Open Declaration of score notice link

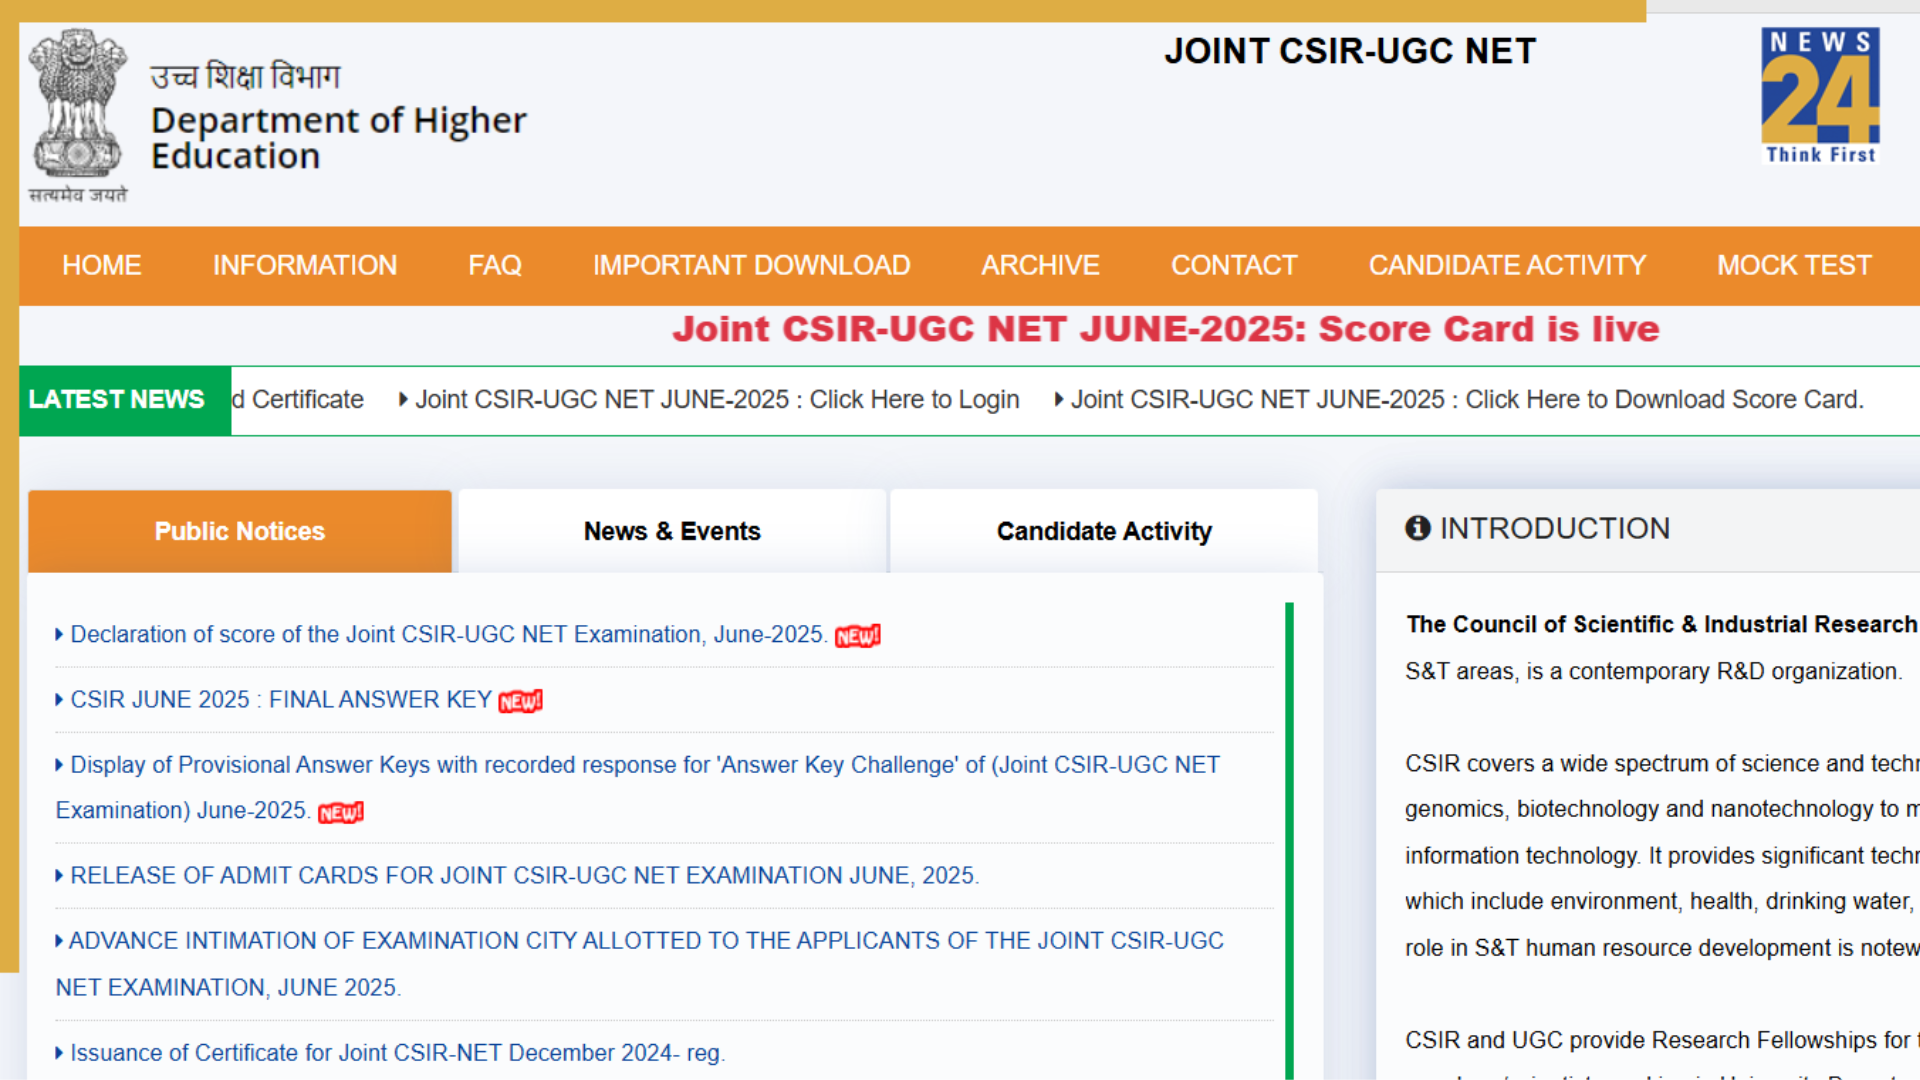447,634
